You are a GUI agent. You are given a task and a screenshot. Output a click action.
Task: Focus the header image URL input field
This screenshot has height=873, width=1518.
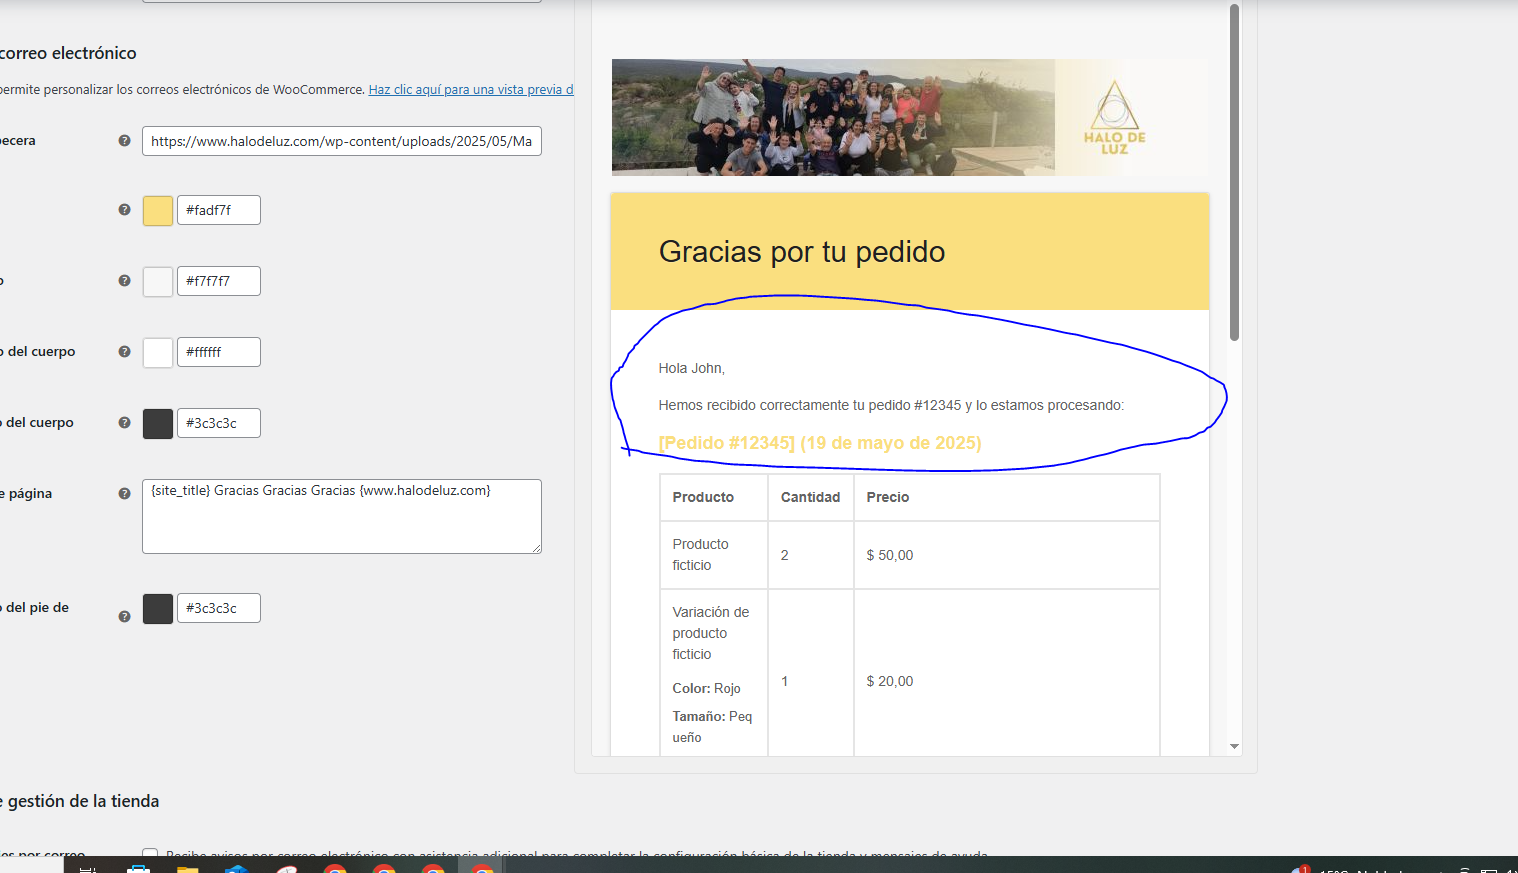coord(342,141)
